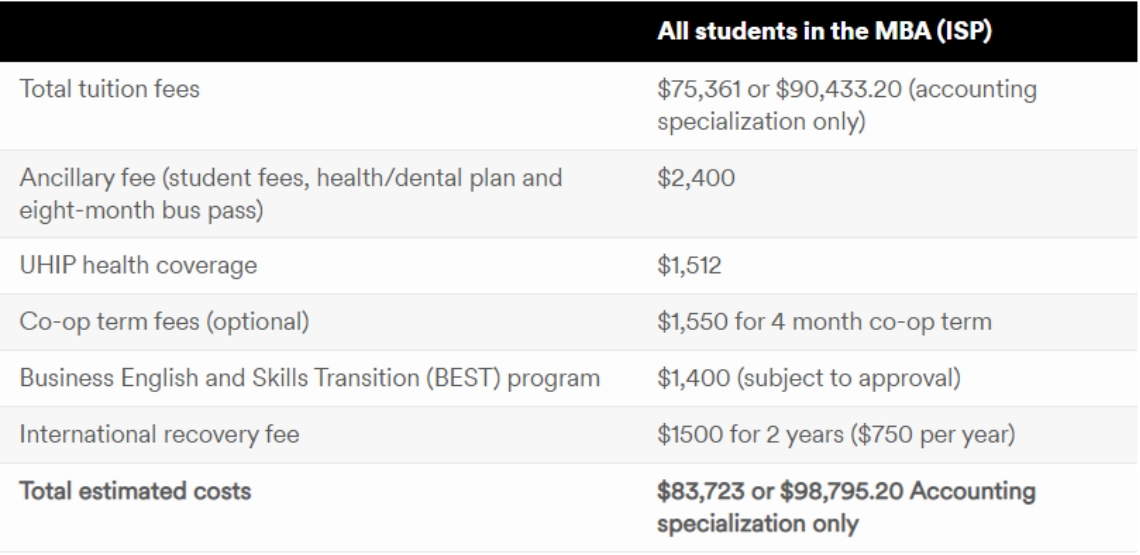Click the '$1,400 (subject to approval)' value
The height and width of the screenshot is (555, 1140).
pyautogui.click(x=808, y=378)
